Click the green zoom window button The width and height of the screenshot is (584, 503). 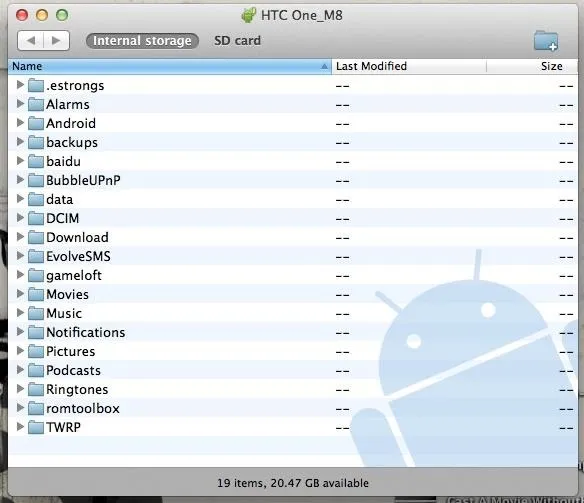[x=62, y=15]
